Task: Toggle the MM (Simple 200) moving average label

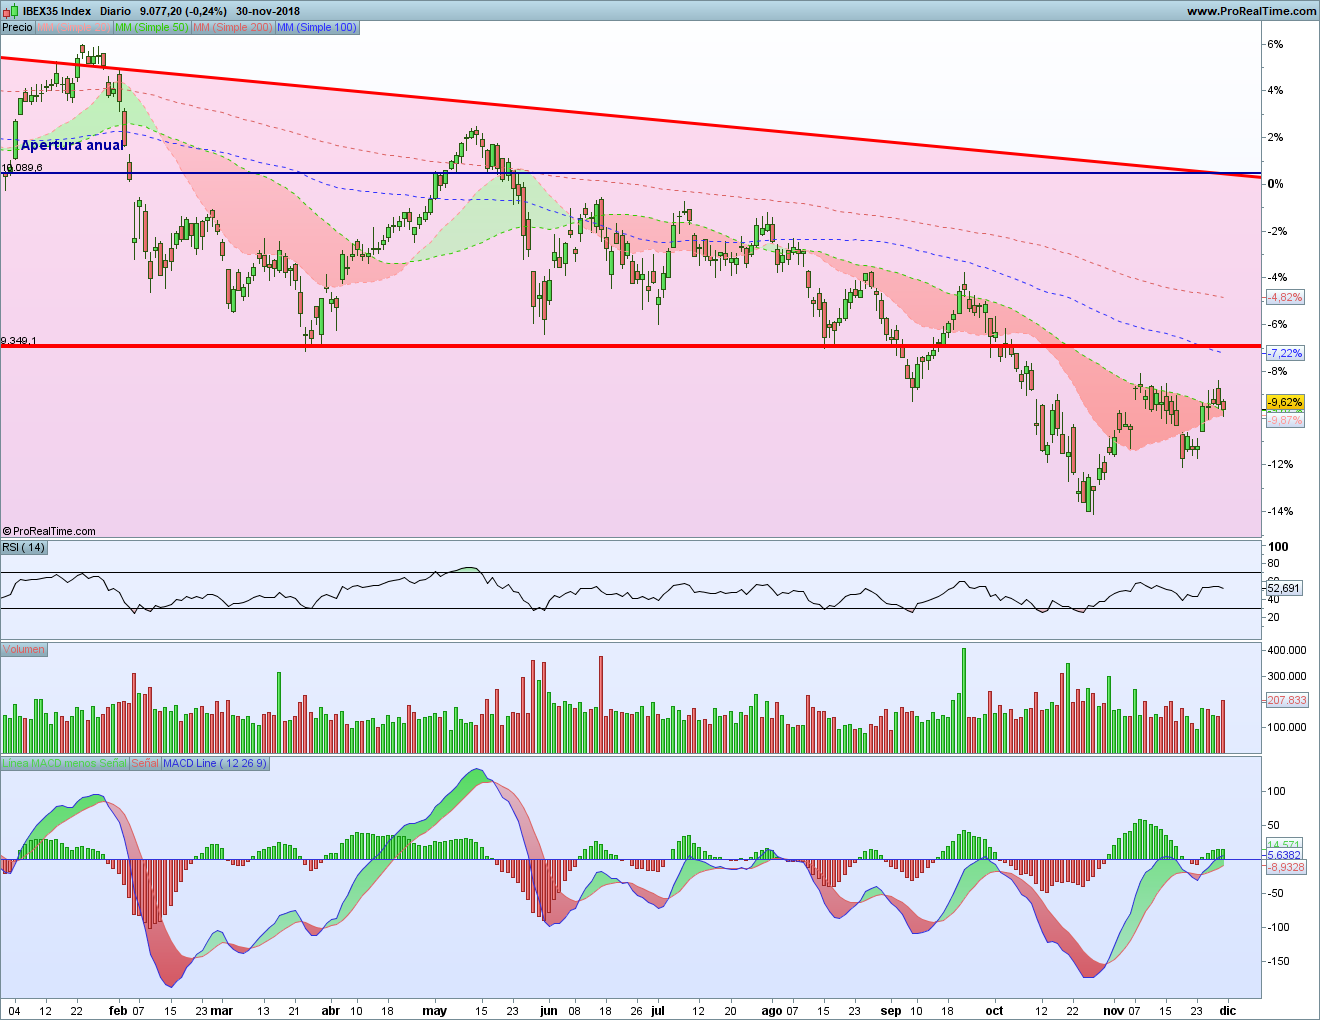Action: coord(232,27)
